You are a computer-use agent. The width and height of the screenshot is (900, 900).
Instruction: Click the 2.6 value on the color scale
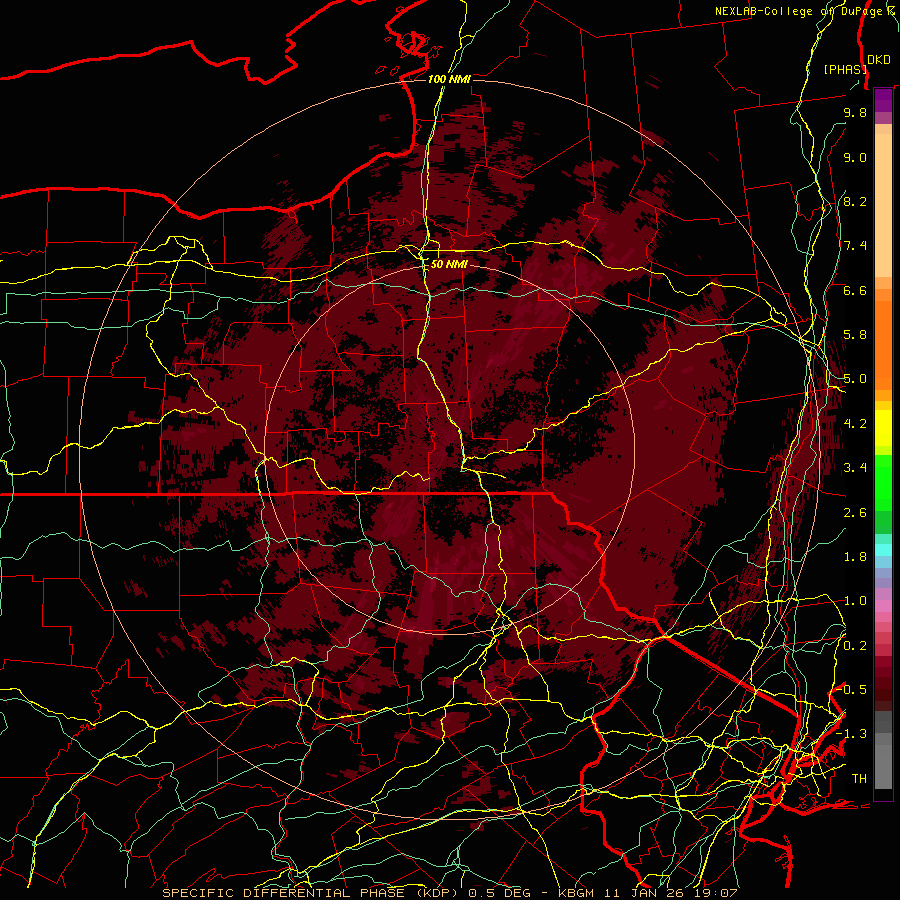point(855,513)
